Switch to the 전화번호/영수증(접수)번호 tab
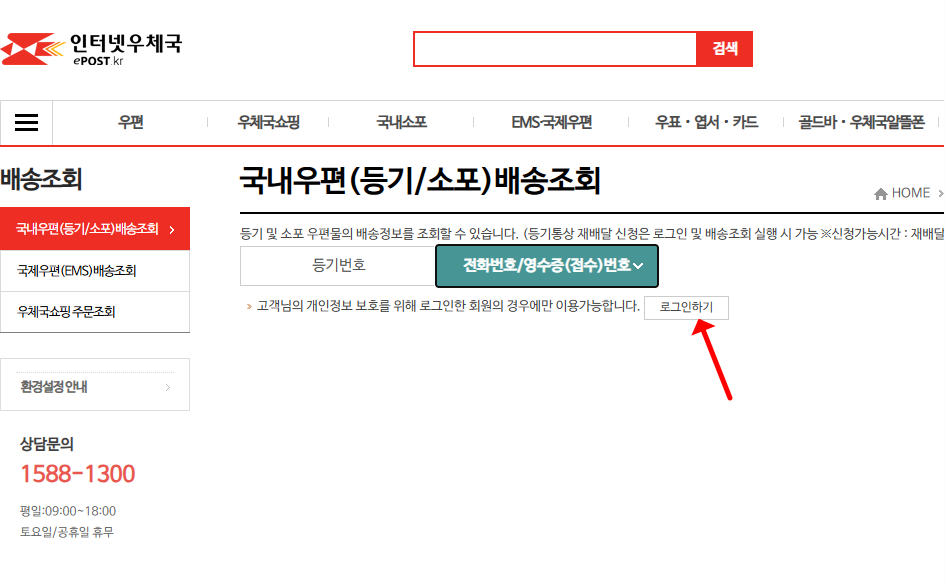The height and width of the screenshot is (586, 945). pos(547,265)
